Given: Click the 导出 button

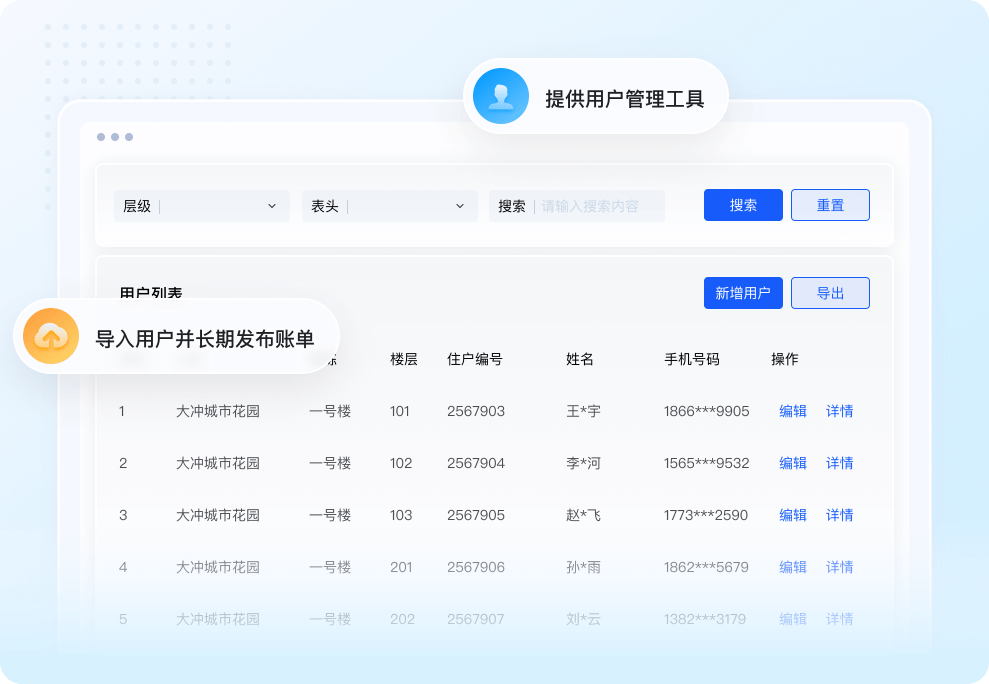Looking at the screenshot, I should [830, 293].
